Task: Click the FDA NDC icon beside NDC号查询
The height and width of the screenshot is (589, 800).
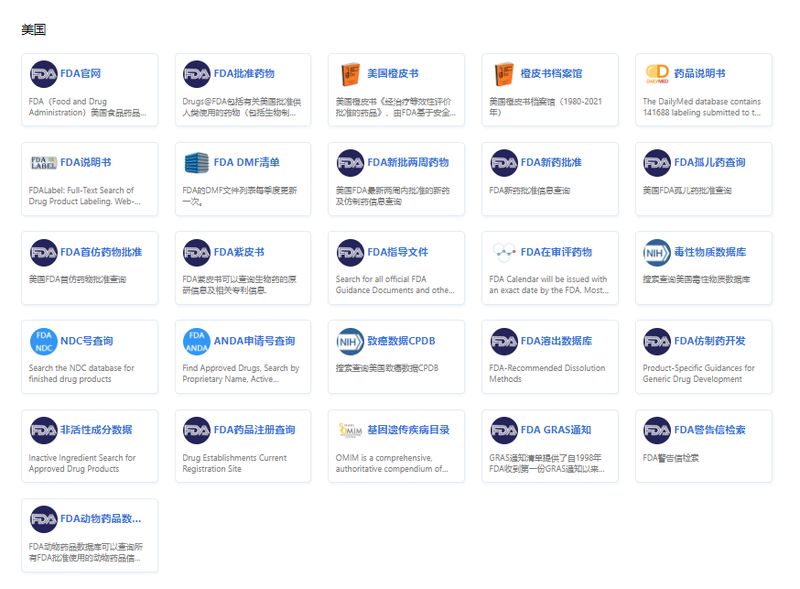Action: pos(43,341)
